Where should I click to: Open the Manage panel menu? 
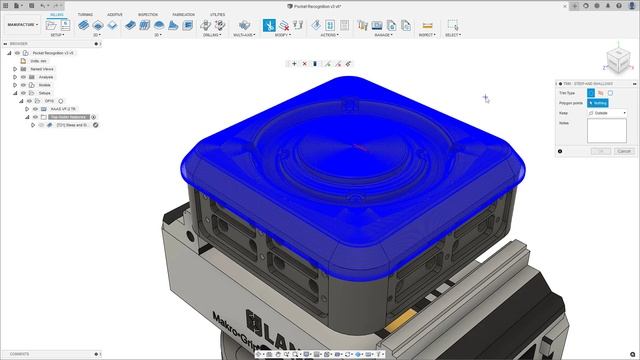pyautogui.click(x=383, y=35)
